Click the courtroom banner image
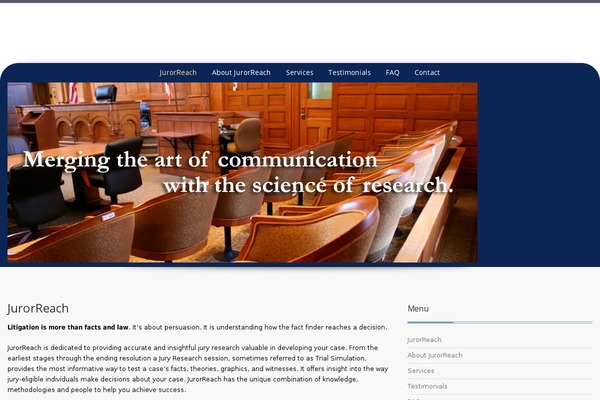This screenshot has width=600, height=400. pos(242,172)
